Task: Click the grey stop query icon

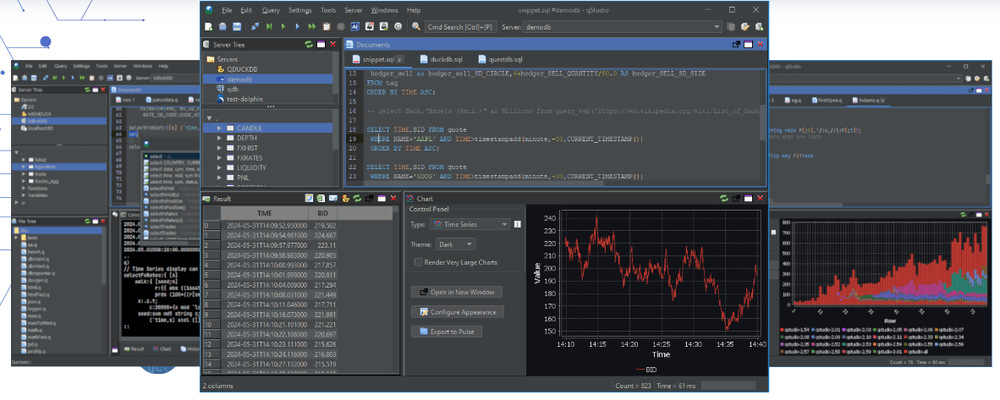Action: tap(341, 27)
